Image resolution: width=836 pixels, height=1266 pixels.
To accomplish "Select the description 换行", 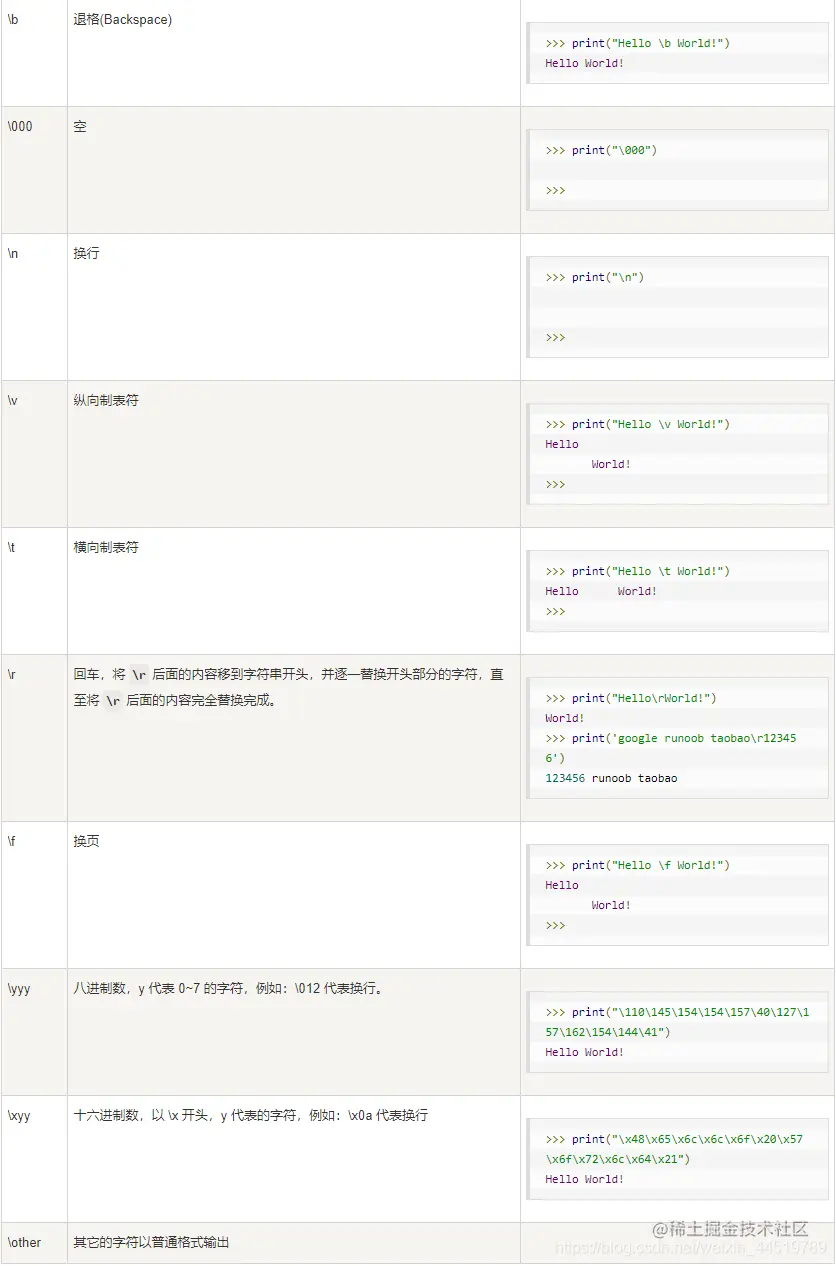I will click(87, 254).
